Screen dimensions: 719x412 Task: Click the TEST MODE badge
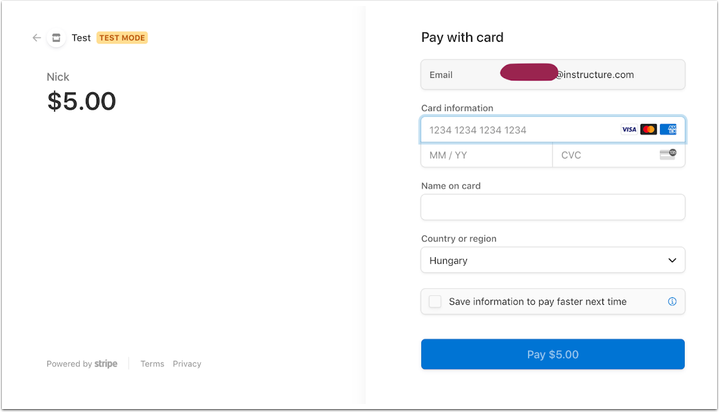click(x=122, y=38)
